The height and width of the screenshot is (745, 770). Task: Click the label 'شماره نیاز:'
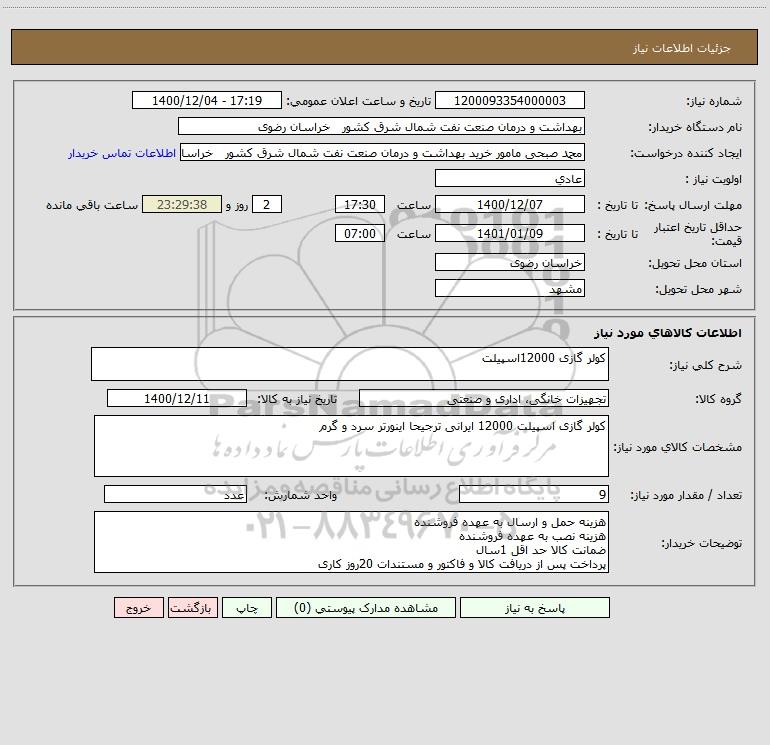pos(714,102)
